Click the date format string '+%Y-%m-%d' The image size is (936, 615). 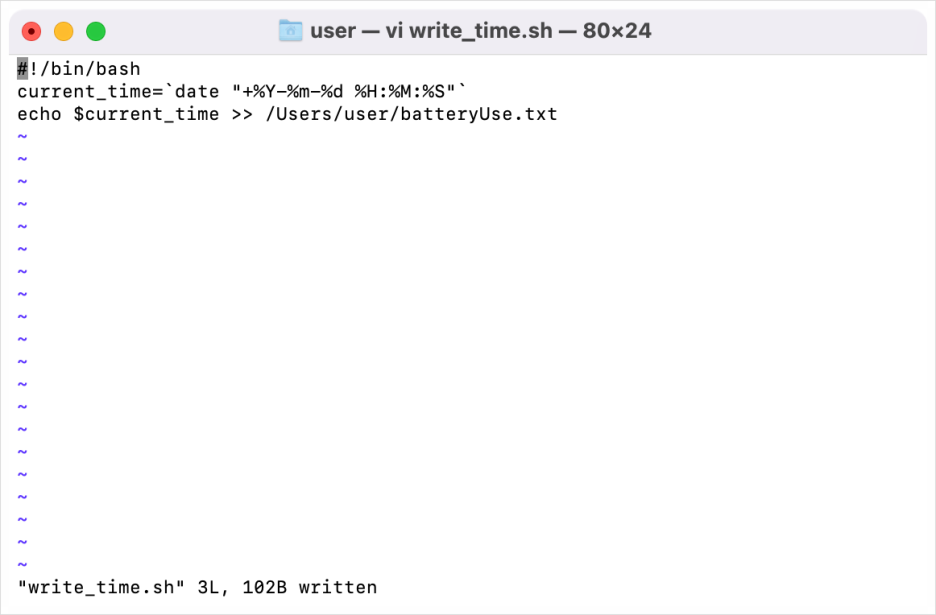click(x=292, y=91)
